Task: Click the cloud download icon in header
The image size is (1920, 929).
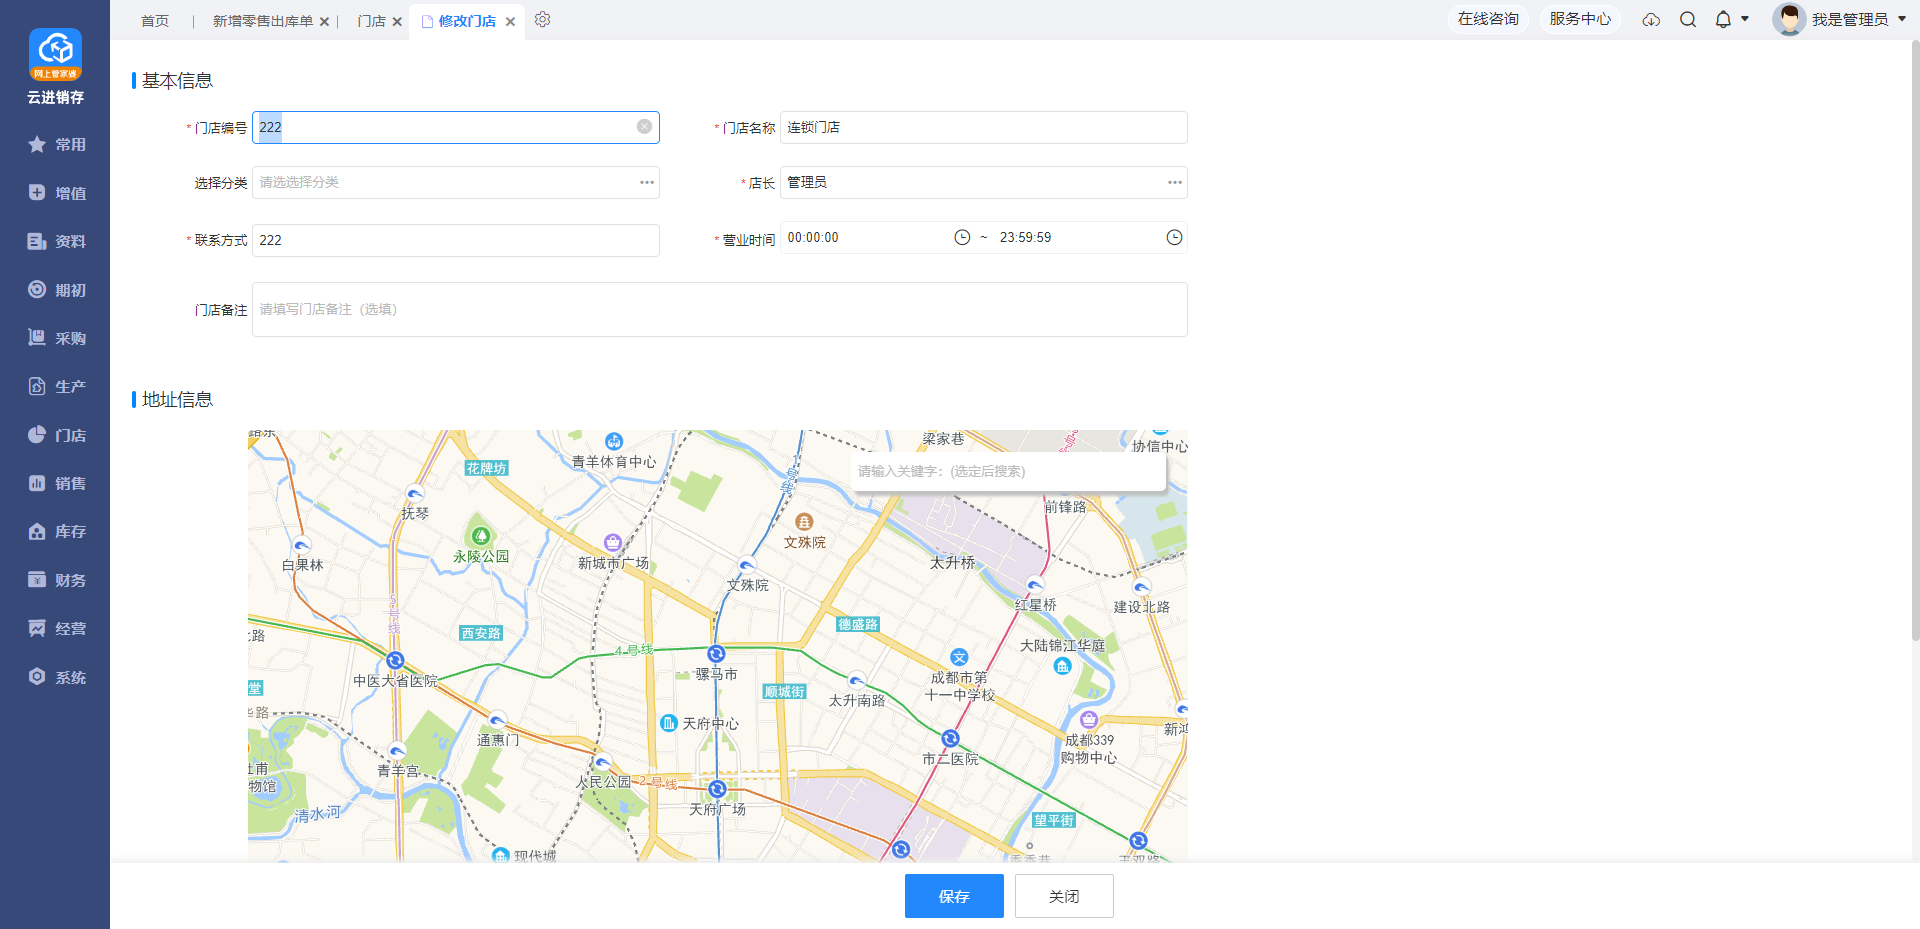Action: [1651, 20]
